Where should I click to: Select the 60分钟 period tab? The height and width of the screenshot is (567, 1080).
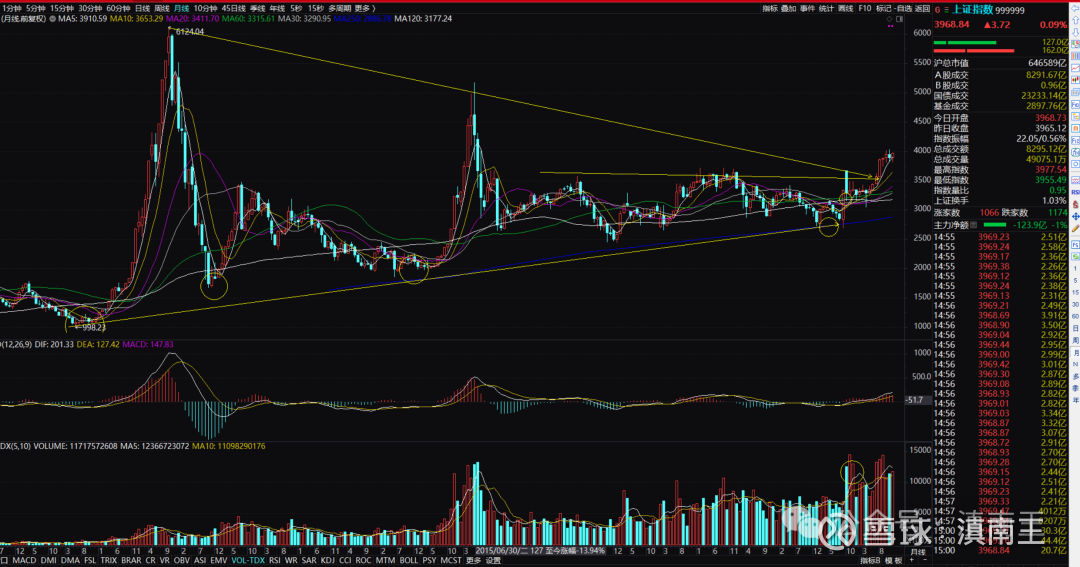(118, 8)
